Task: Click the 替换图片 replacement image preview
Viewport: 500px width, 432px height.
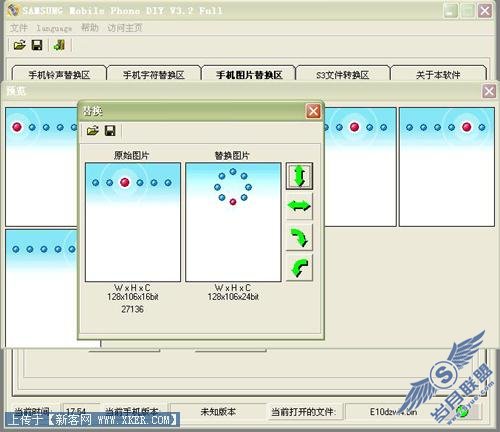Action: (233, 222)
